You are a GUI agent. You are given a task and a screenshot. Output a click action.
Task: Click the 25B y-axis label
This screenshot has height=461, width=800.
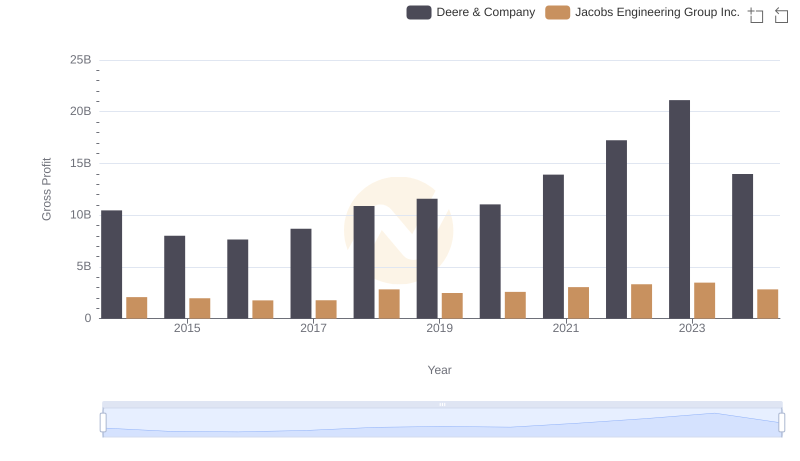tap(81, 60)
